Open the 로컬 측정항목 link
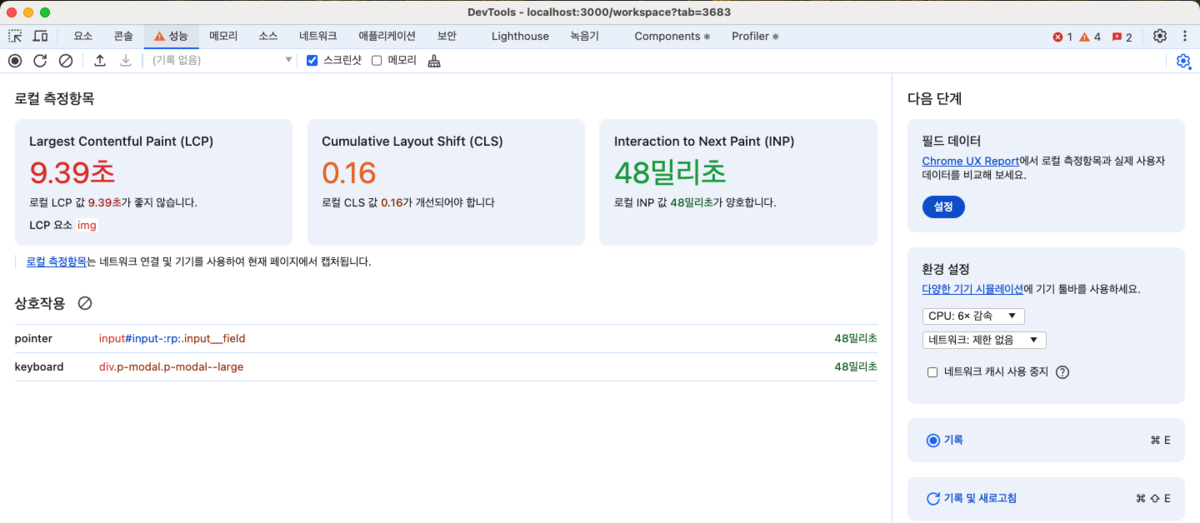This screenshot has width=1200, height=523. (56, 261)
